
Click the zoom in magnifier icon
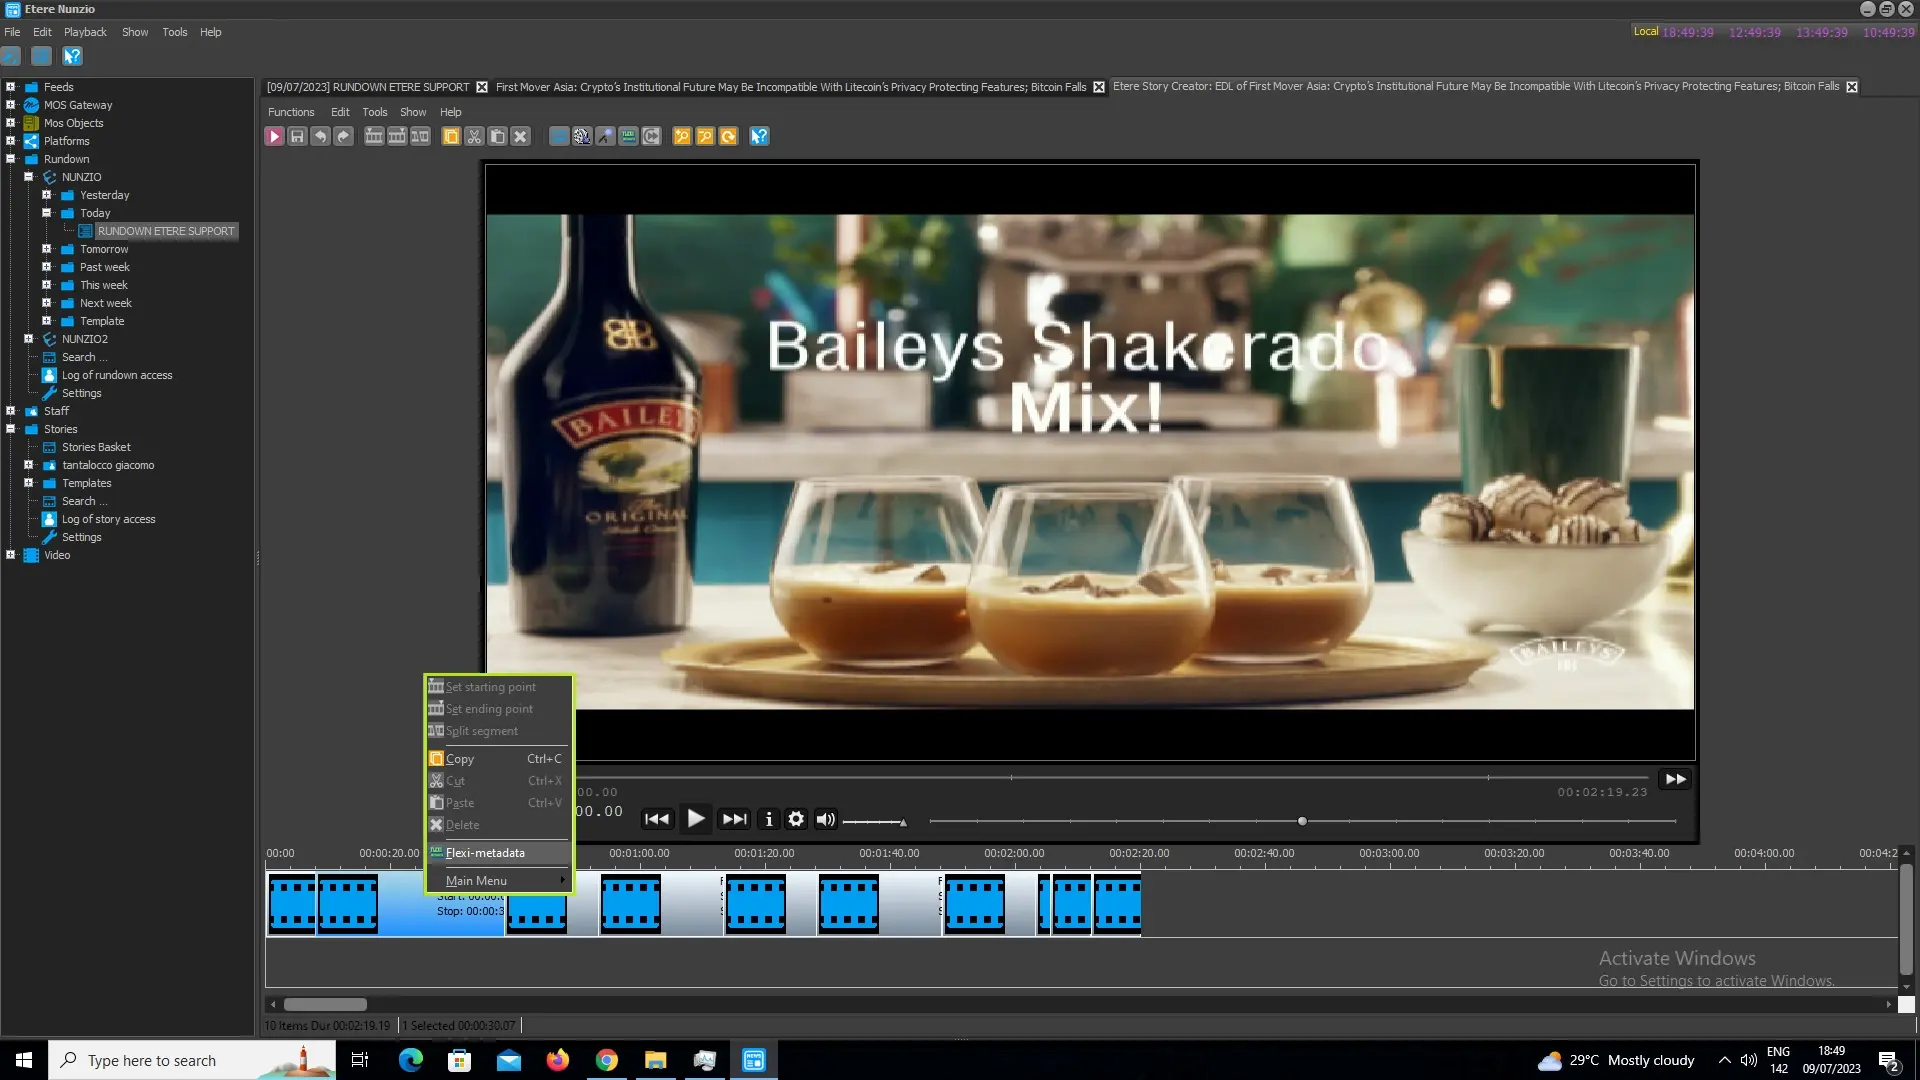click(x=682, y=137)
